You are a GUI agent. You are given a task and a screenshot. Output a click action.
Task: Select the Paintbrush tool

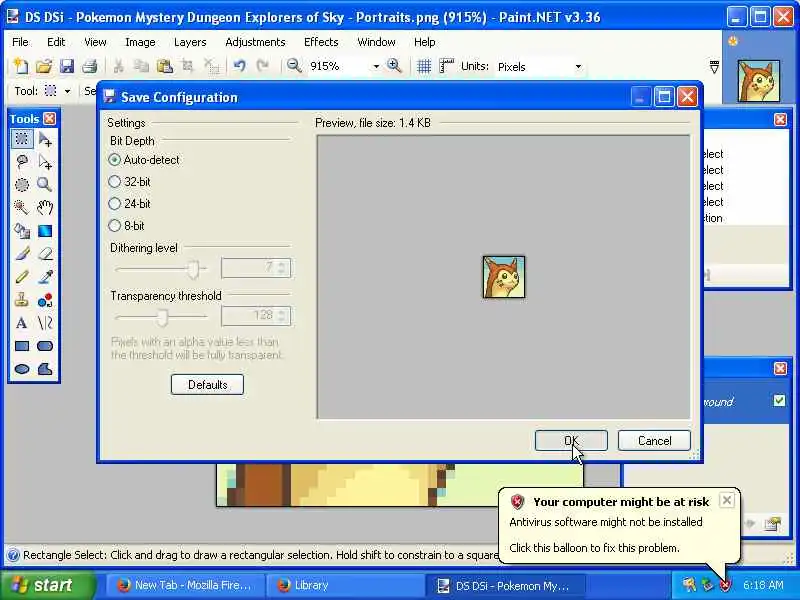[x=21, y=254]
